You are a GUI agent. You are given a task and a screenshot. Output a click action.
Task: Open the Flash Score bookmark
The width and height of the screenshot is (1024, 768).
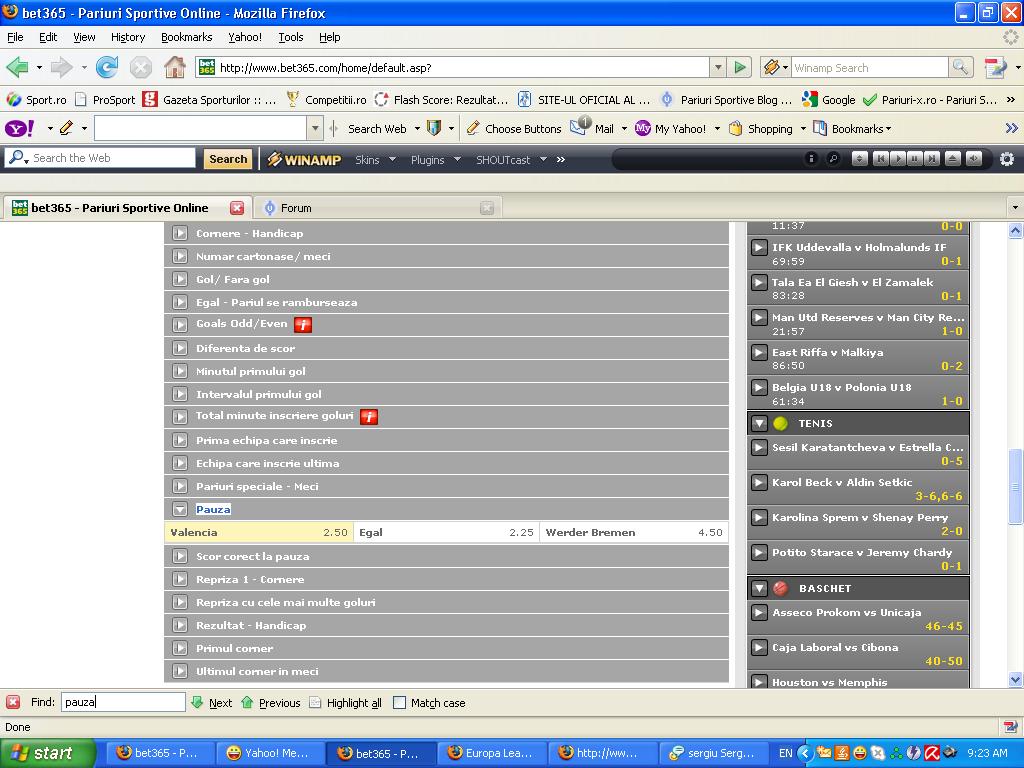(441, 100)
